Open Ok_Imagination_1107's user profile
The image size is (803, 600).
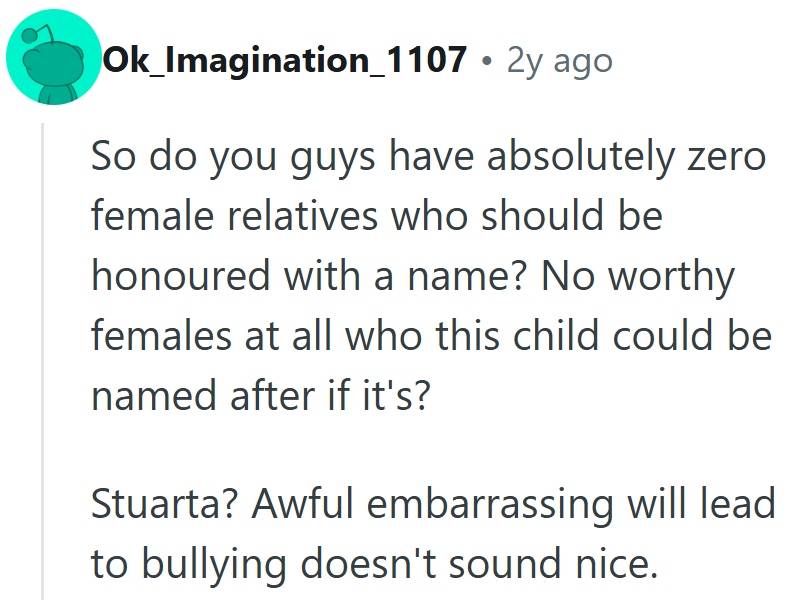[284, 62]
